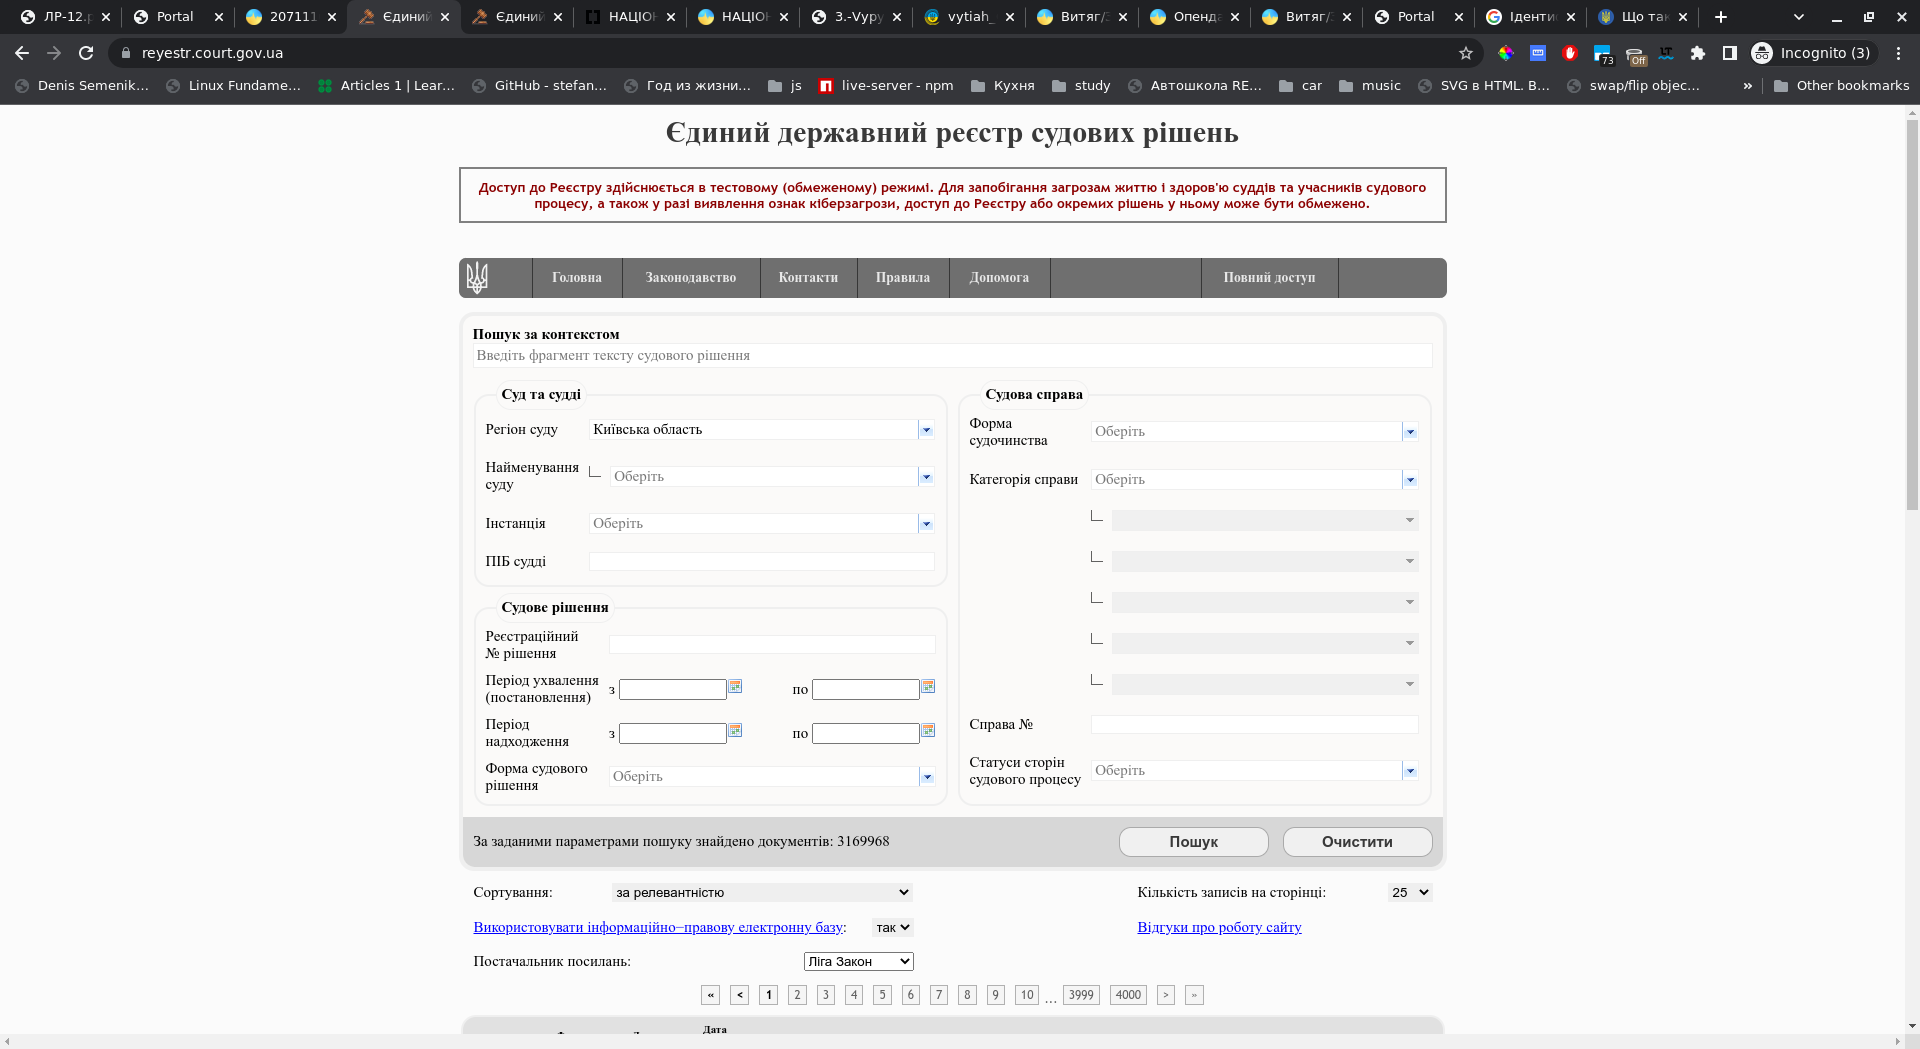Click the context search text field

click(952, 356)
